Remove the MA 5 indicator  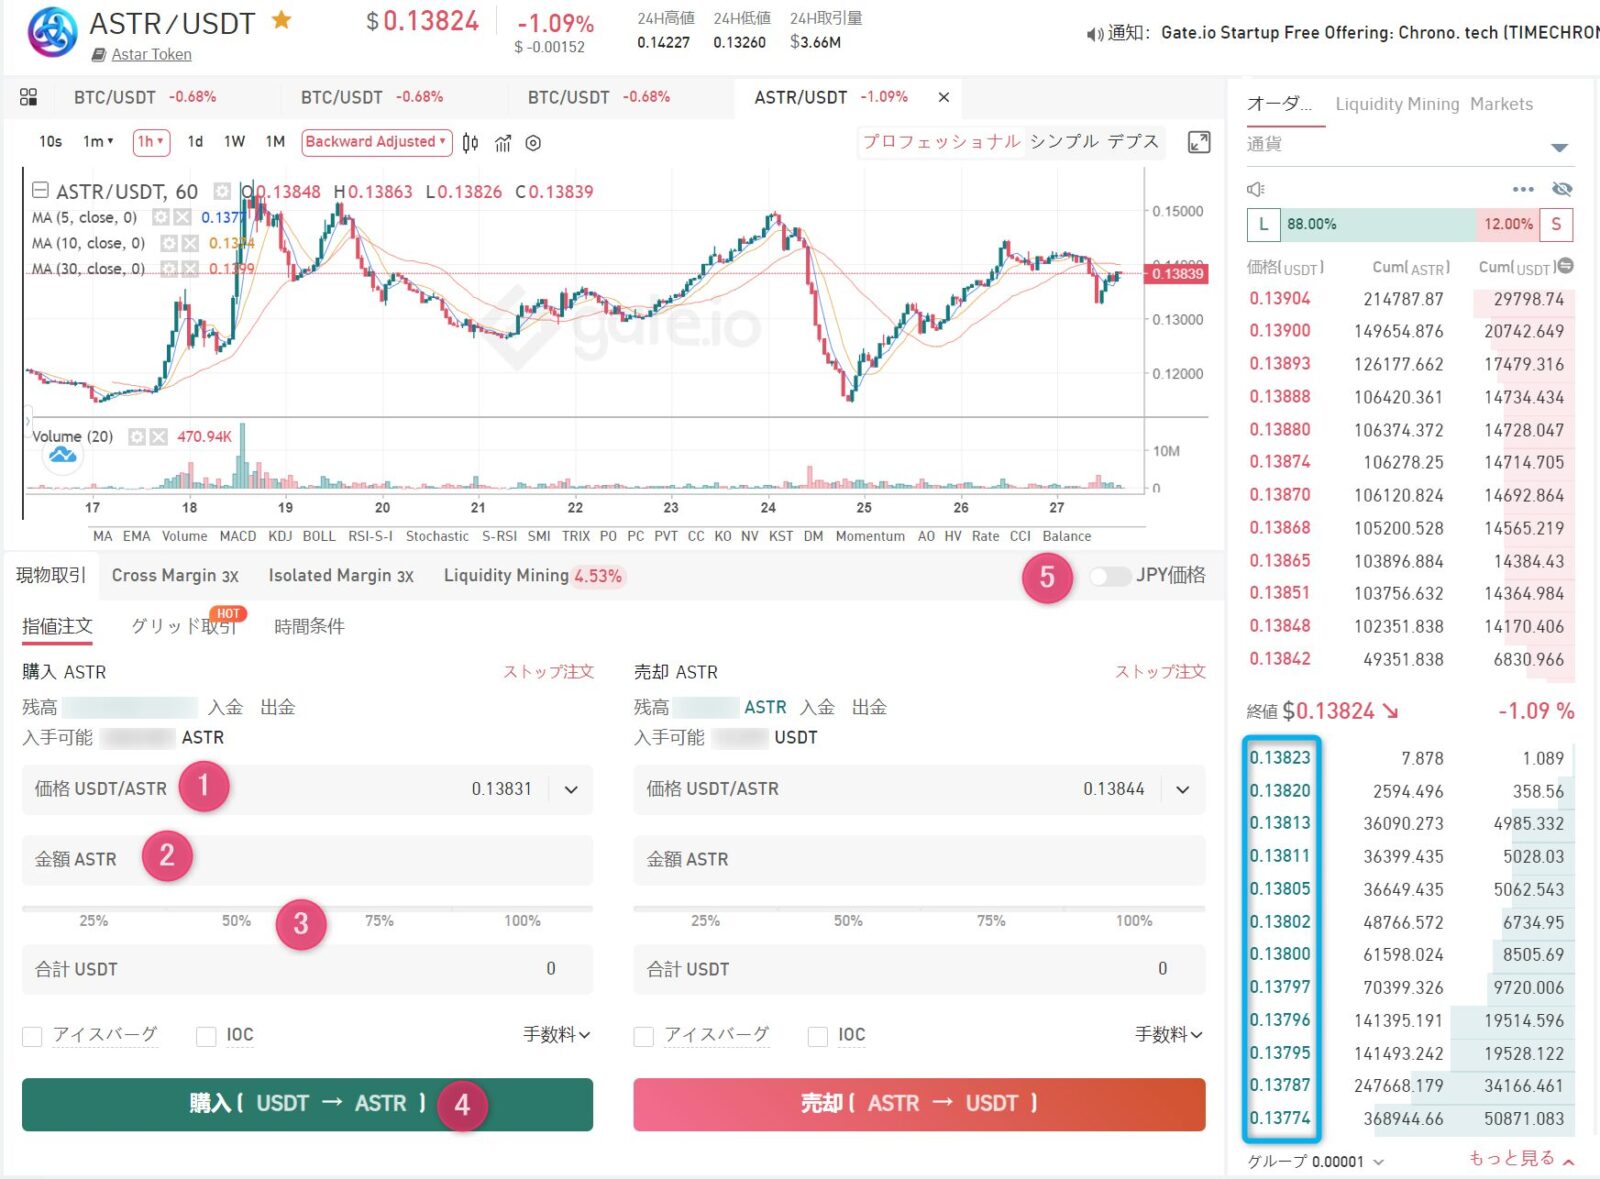182,217
